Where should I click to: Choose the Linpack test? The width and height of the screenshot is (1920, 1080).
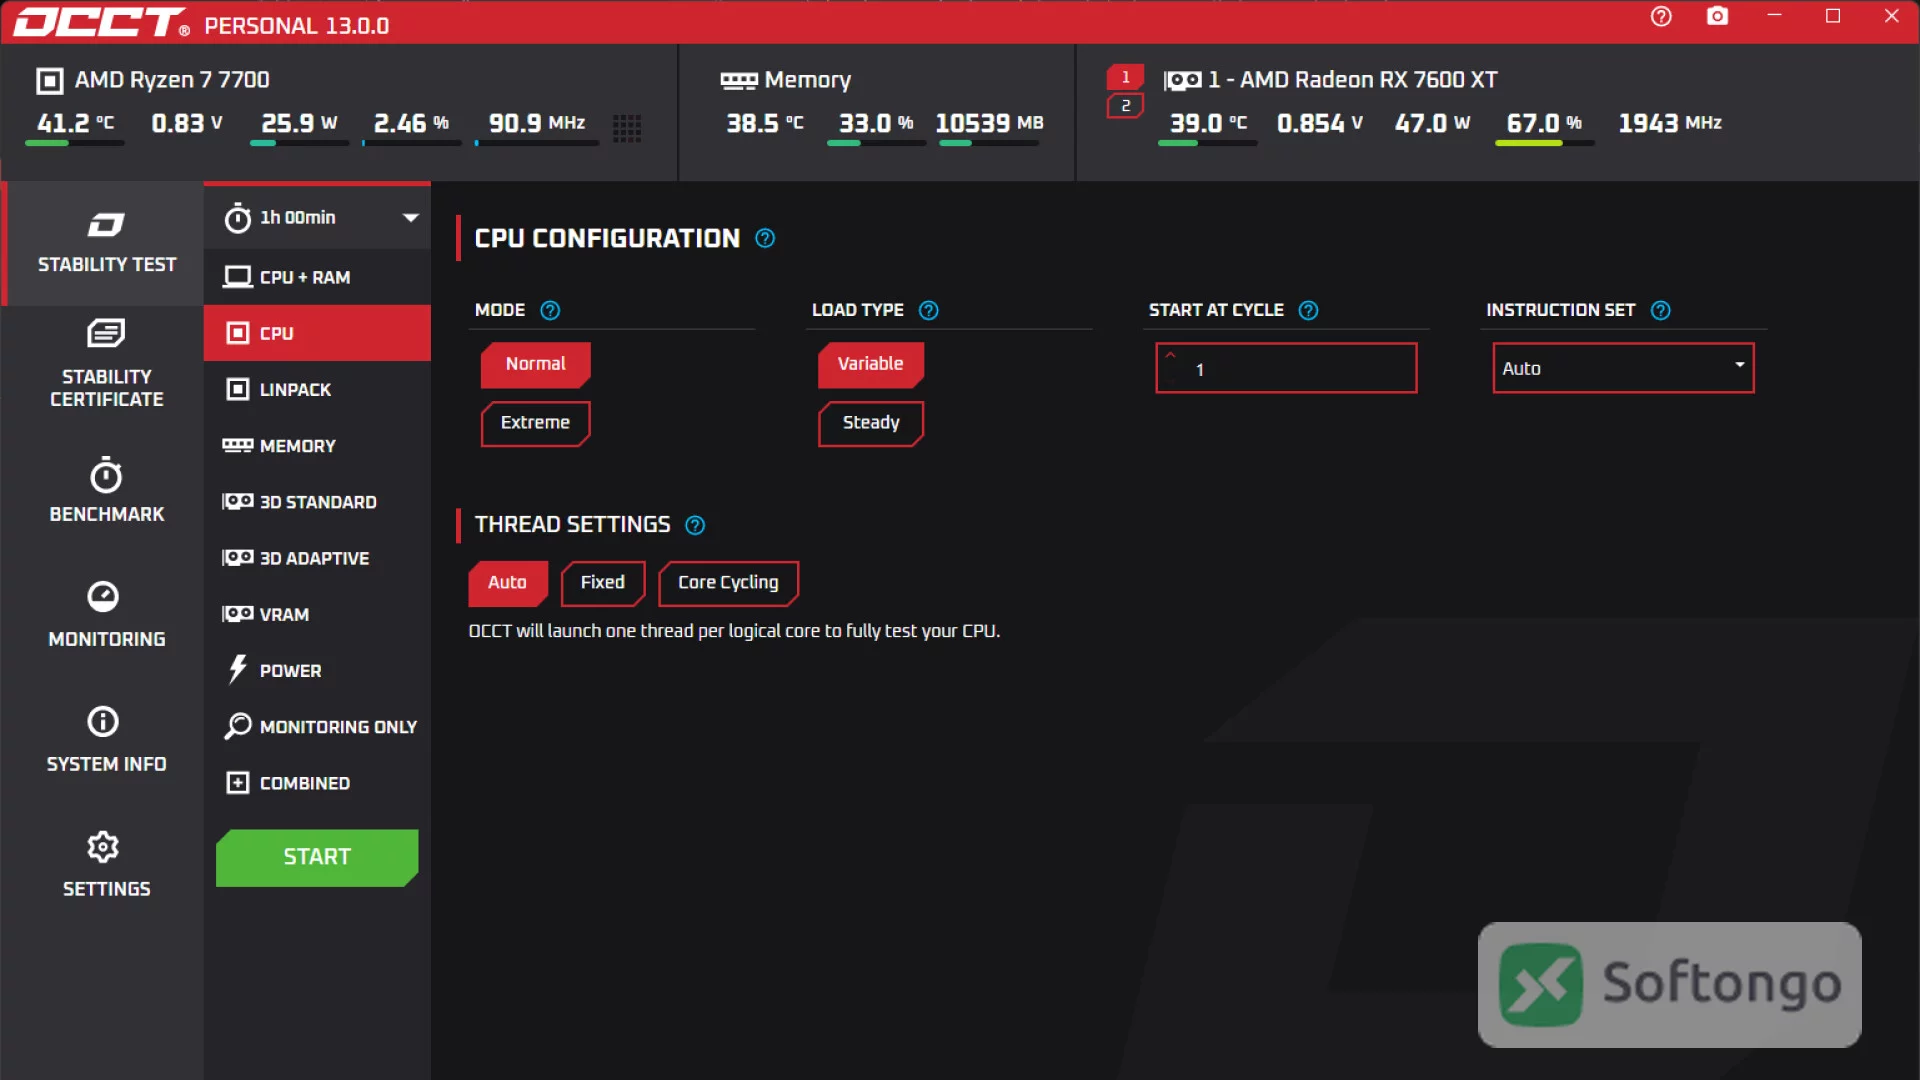(317, 389)
